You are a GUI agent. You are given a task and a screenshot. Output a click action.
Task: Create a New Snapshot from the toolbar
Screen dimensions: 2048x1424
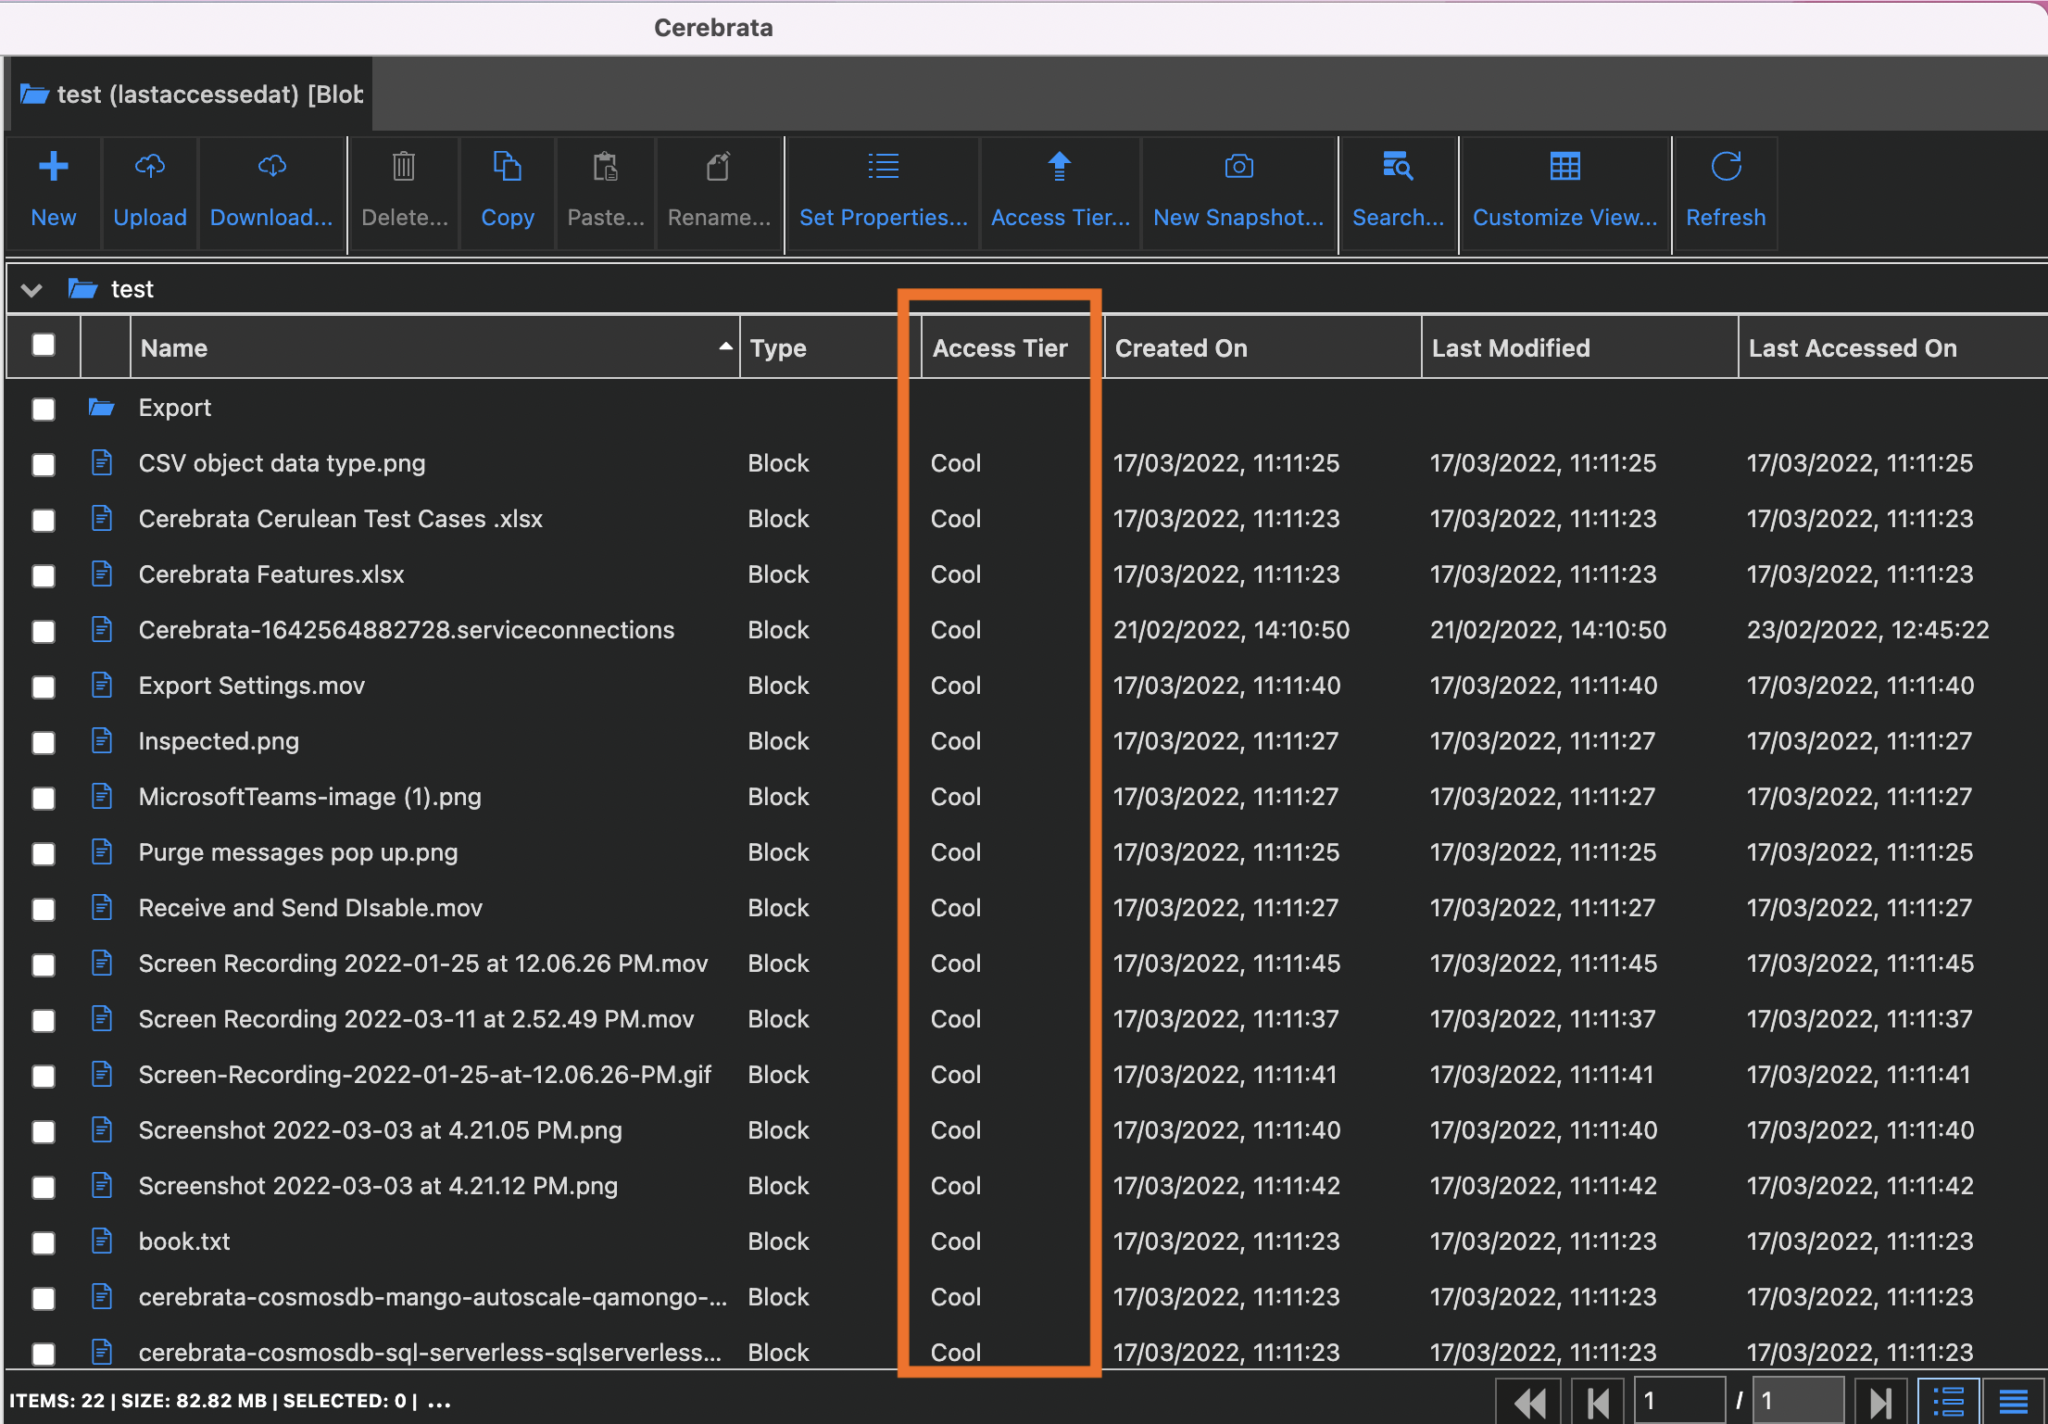coord(1237,190)
